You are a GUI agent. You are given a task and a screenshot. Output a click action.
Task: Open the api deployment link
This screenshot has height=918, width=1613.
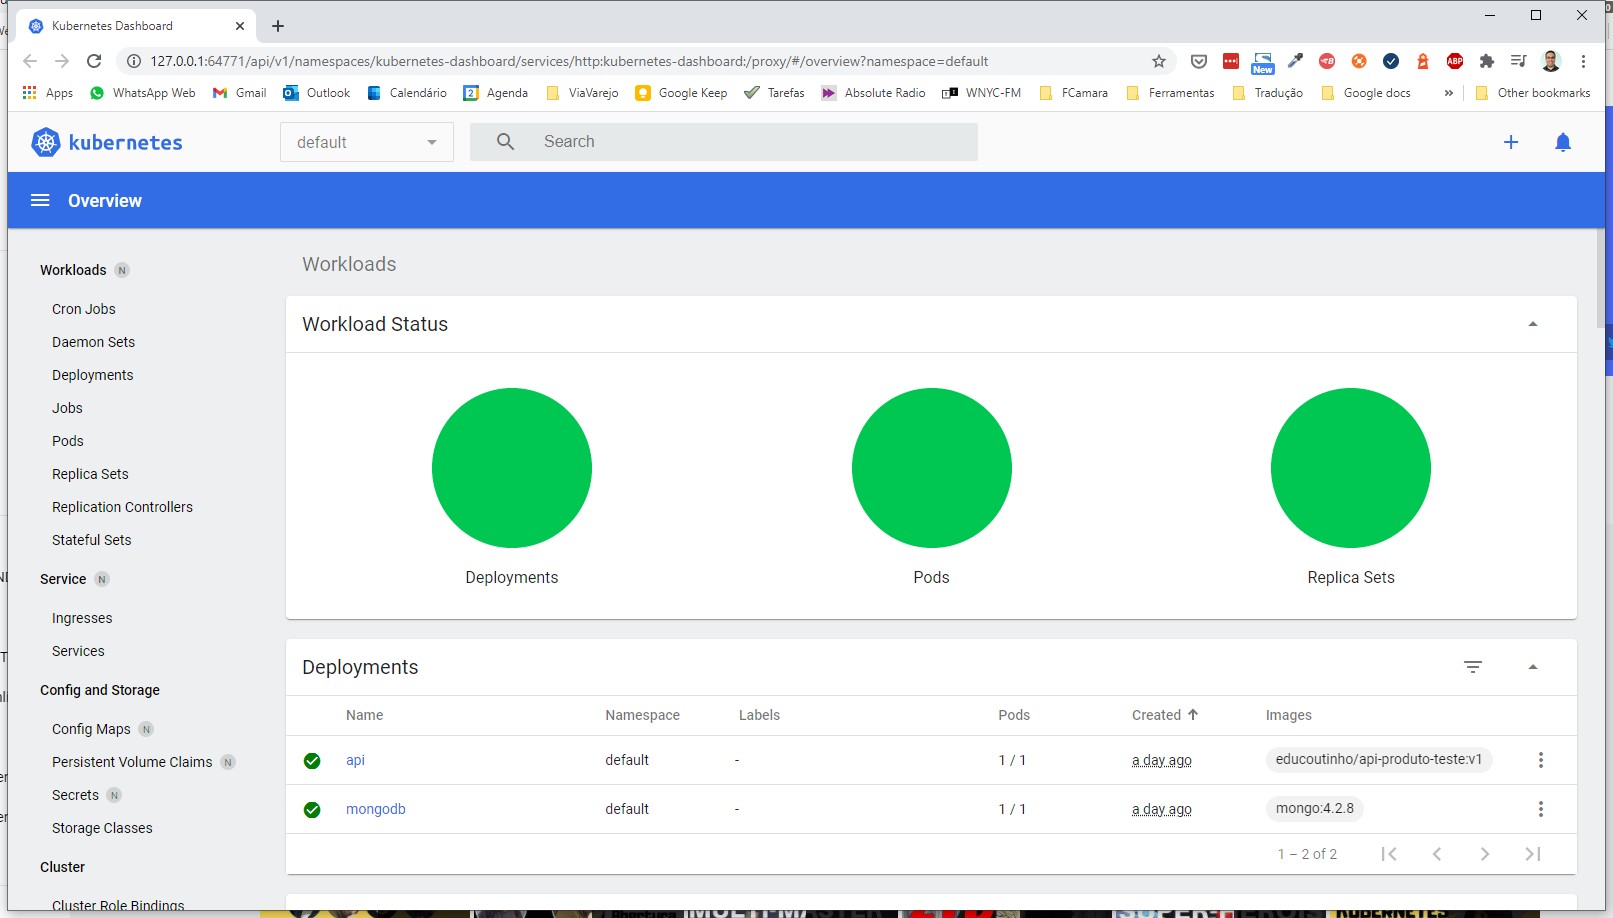click(355, 760)
